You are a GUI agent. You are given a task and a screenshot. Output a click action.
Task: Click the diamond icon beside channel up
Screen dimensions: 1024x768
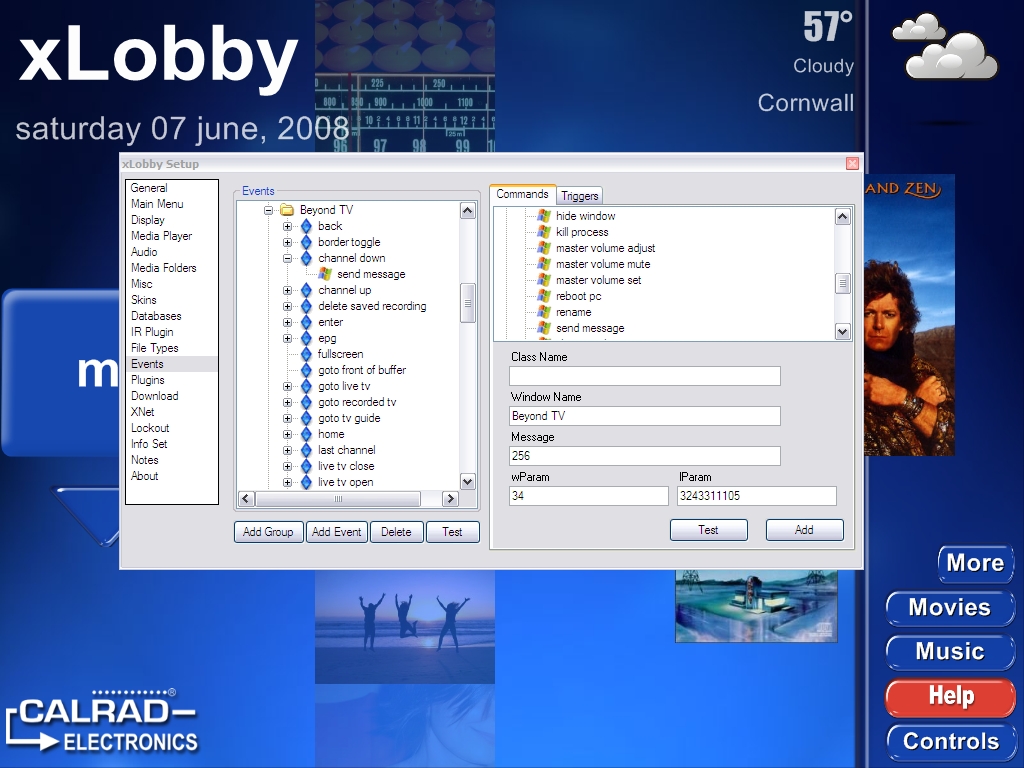pos(306,290)
